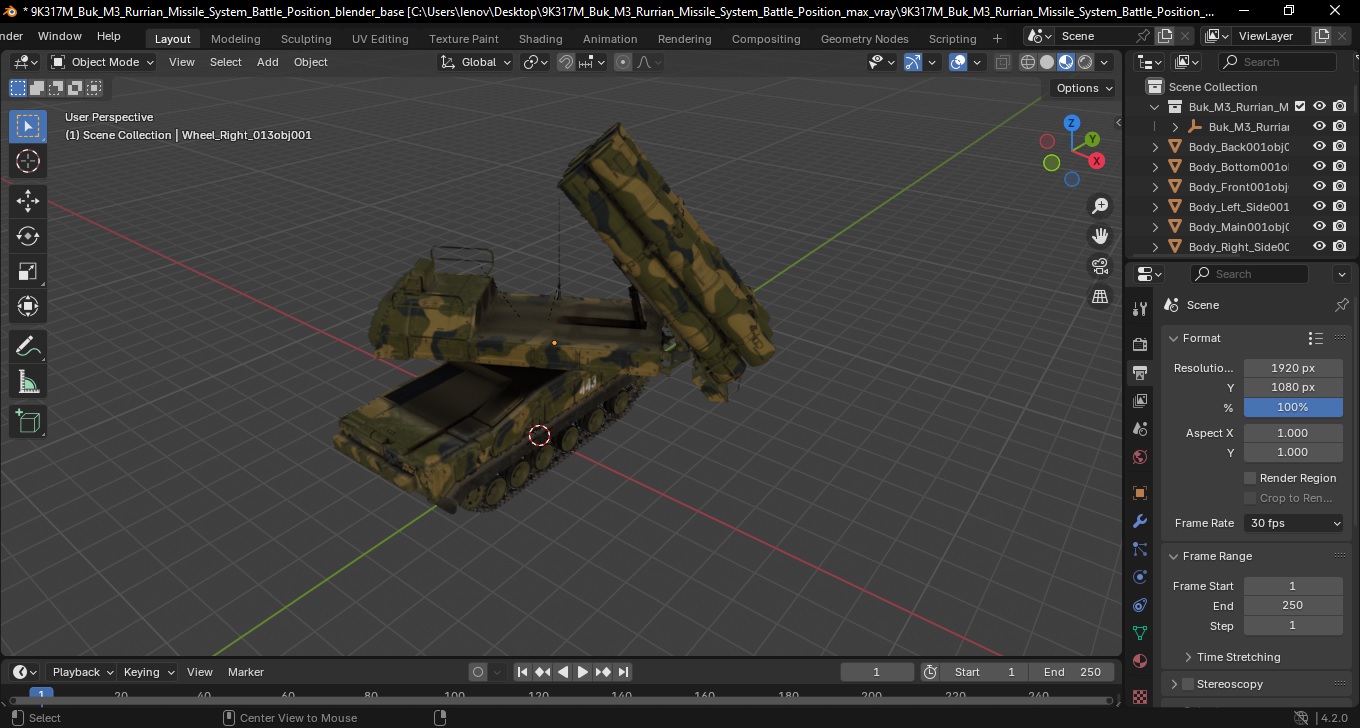
Task: Hide Body_Back001obj in viewport
Action: click(1319, 146)
